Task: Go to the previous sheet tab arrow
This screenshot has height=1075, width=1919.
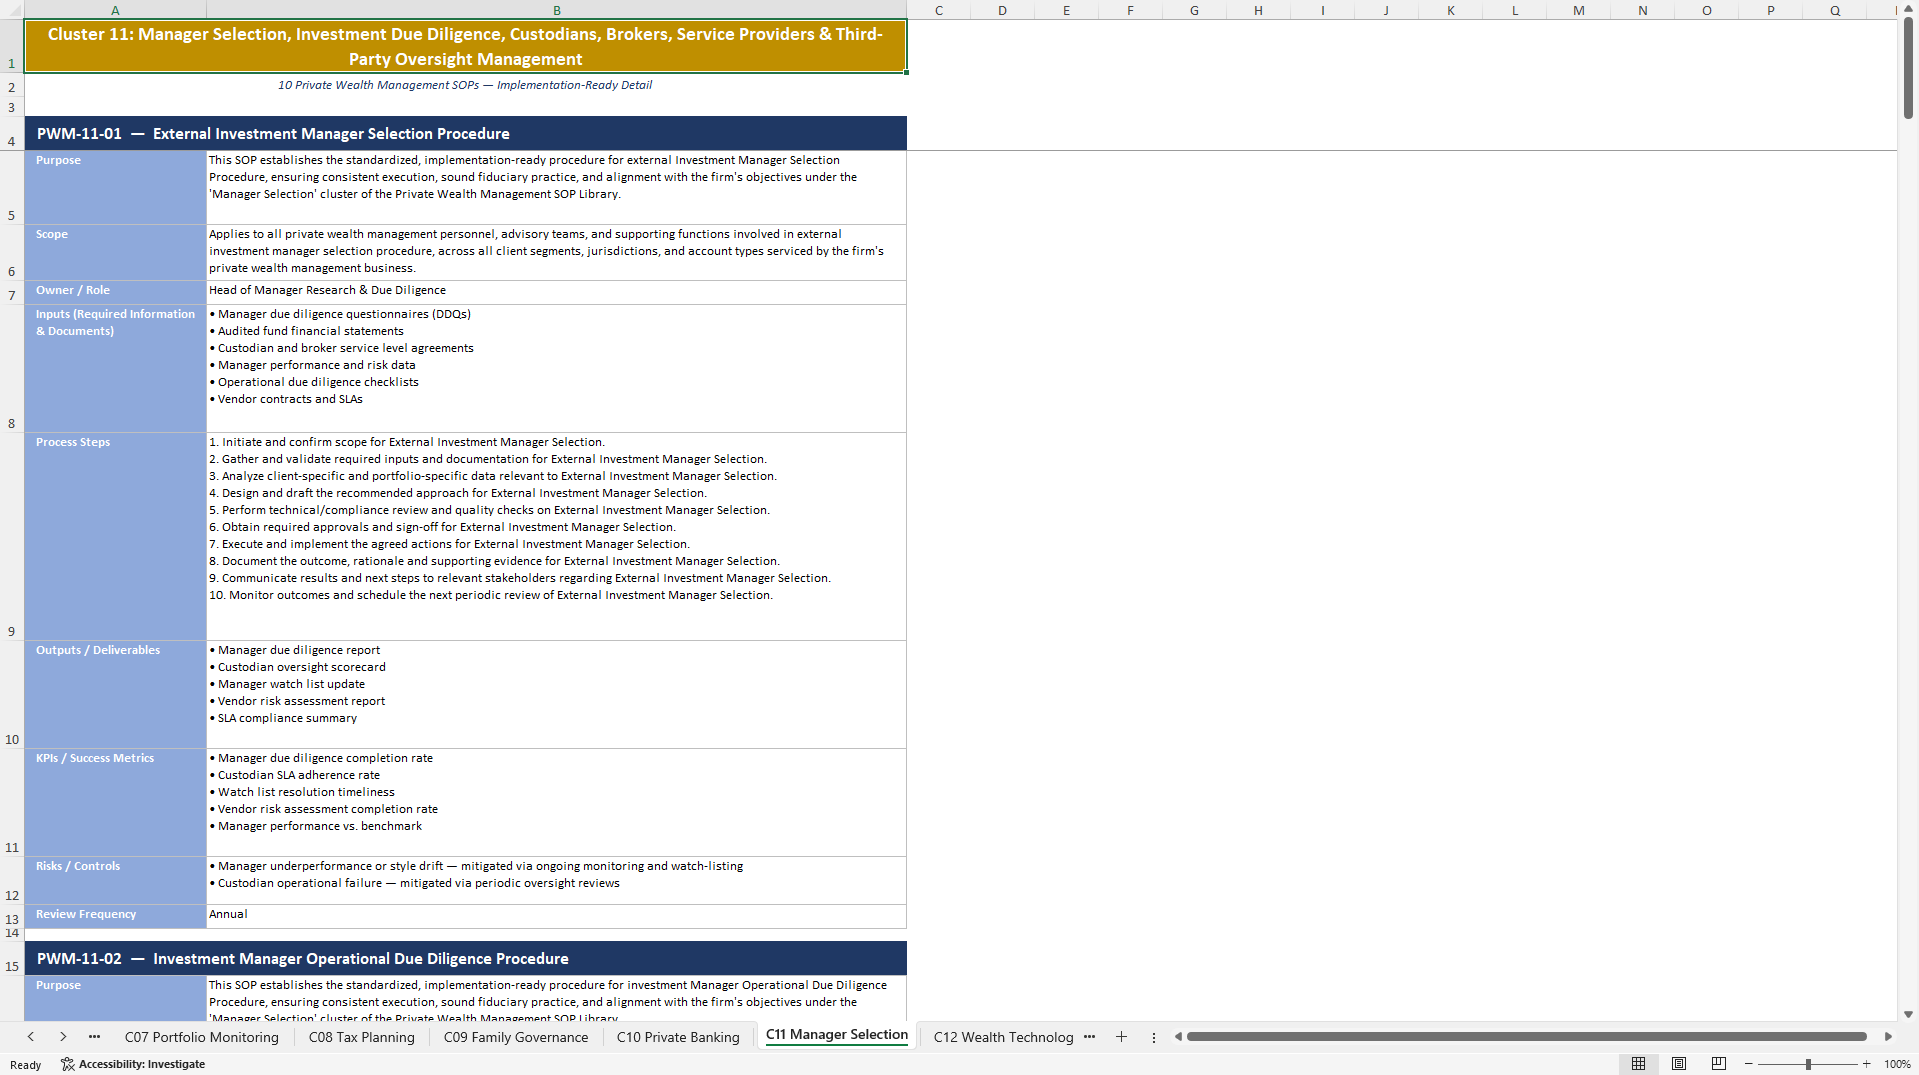Action: [31, 1037]
